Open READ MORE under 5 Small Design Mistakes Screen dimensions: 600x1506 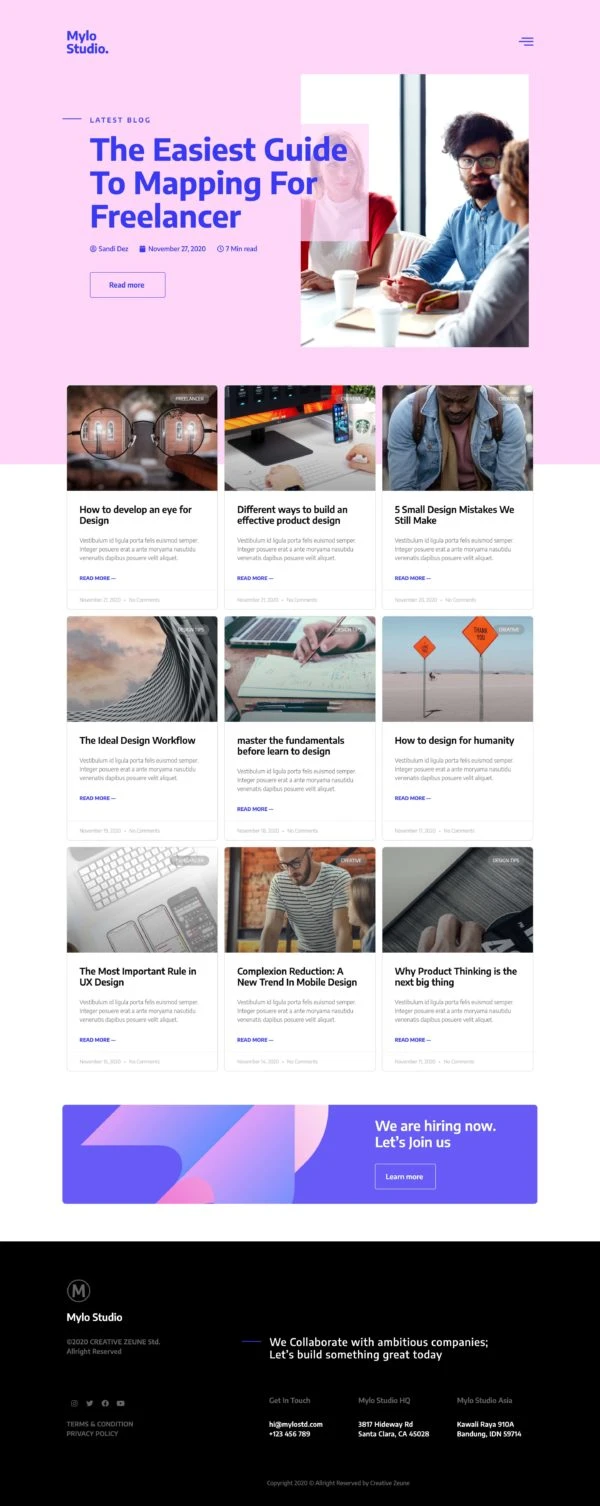pos(412,578)
